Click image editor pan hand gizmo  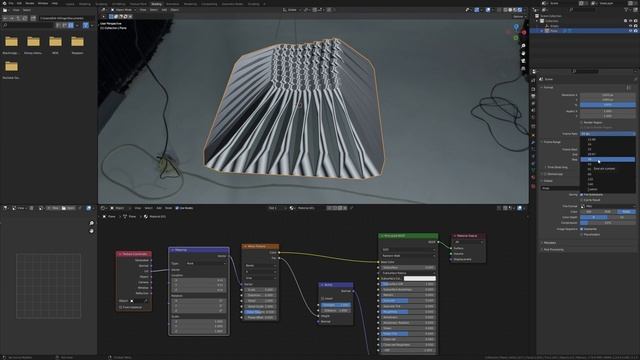91,231
